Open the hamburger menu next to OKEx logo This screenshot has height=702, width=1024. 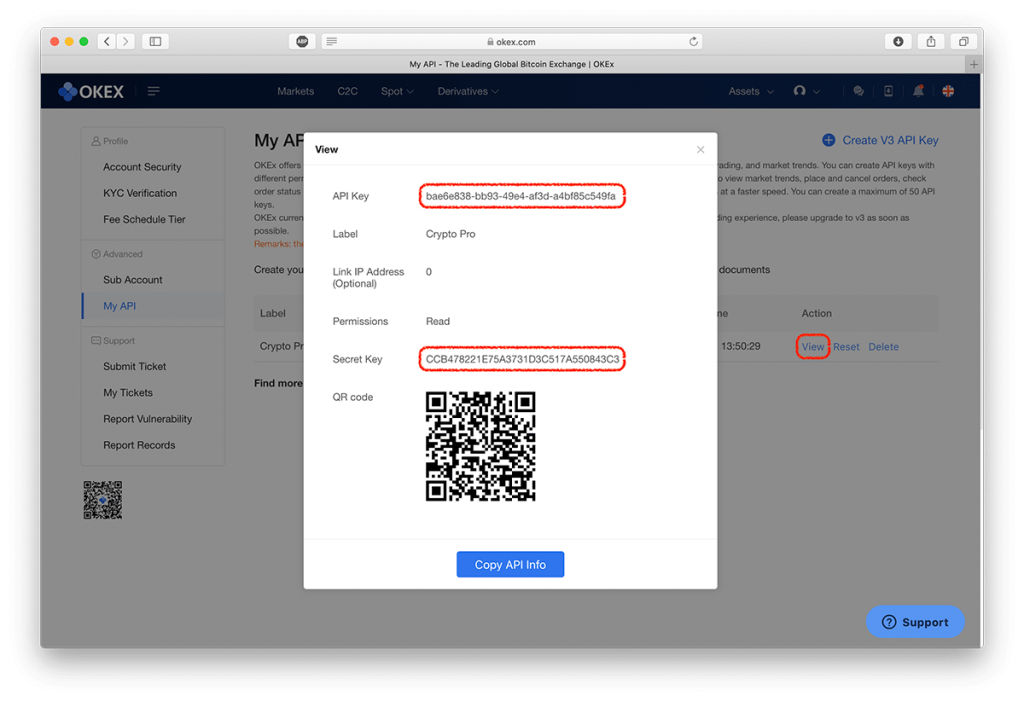click(x=153, y=91)
